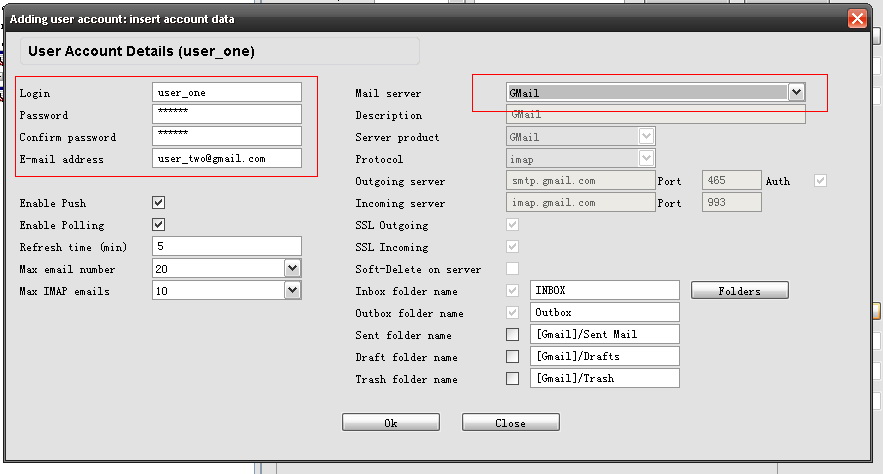This screenshot has width=883, height=474.
Task: Enable the Sent folder name checkbox
Action: point(512,334)
